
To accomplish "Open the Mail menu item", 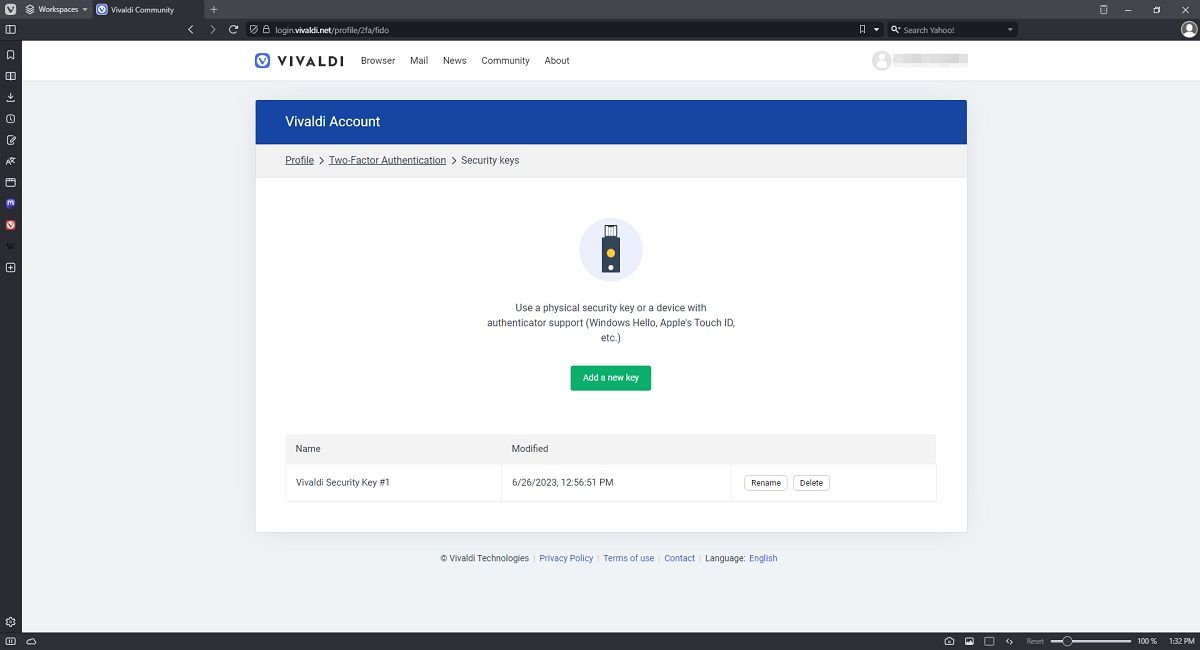I will [419, 61].
